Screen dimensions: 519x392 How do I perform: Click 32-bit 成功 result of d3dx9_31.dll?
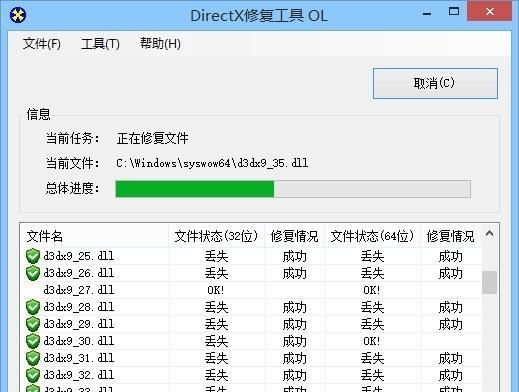[x=295, y=358]
